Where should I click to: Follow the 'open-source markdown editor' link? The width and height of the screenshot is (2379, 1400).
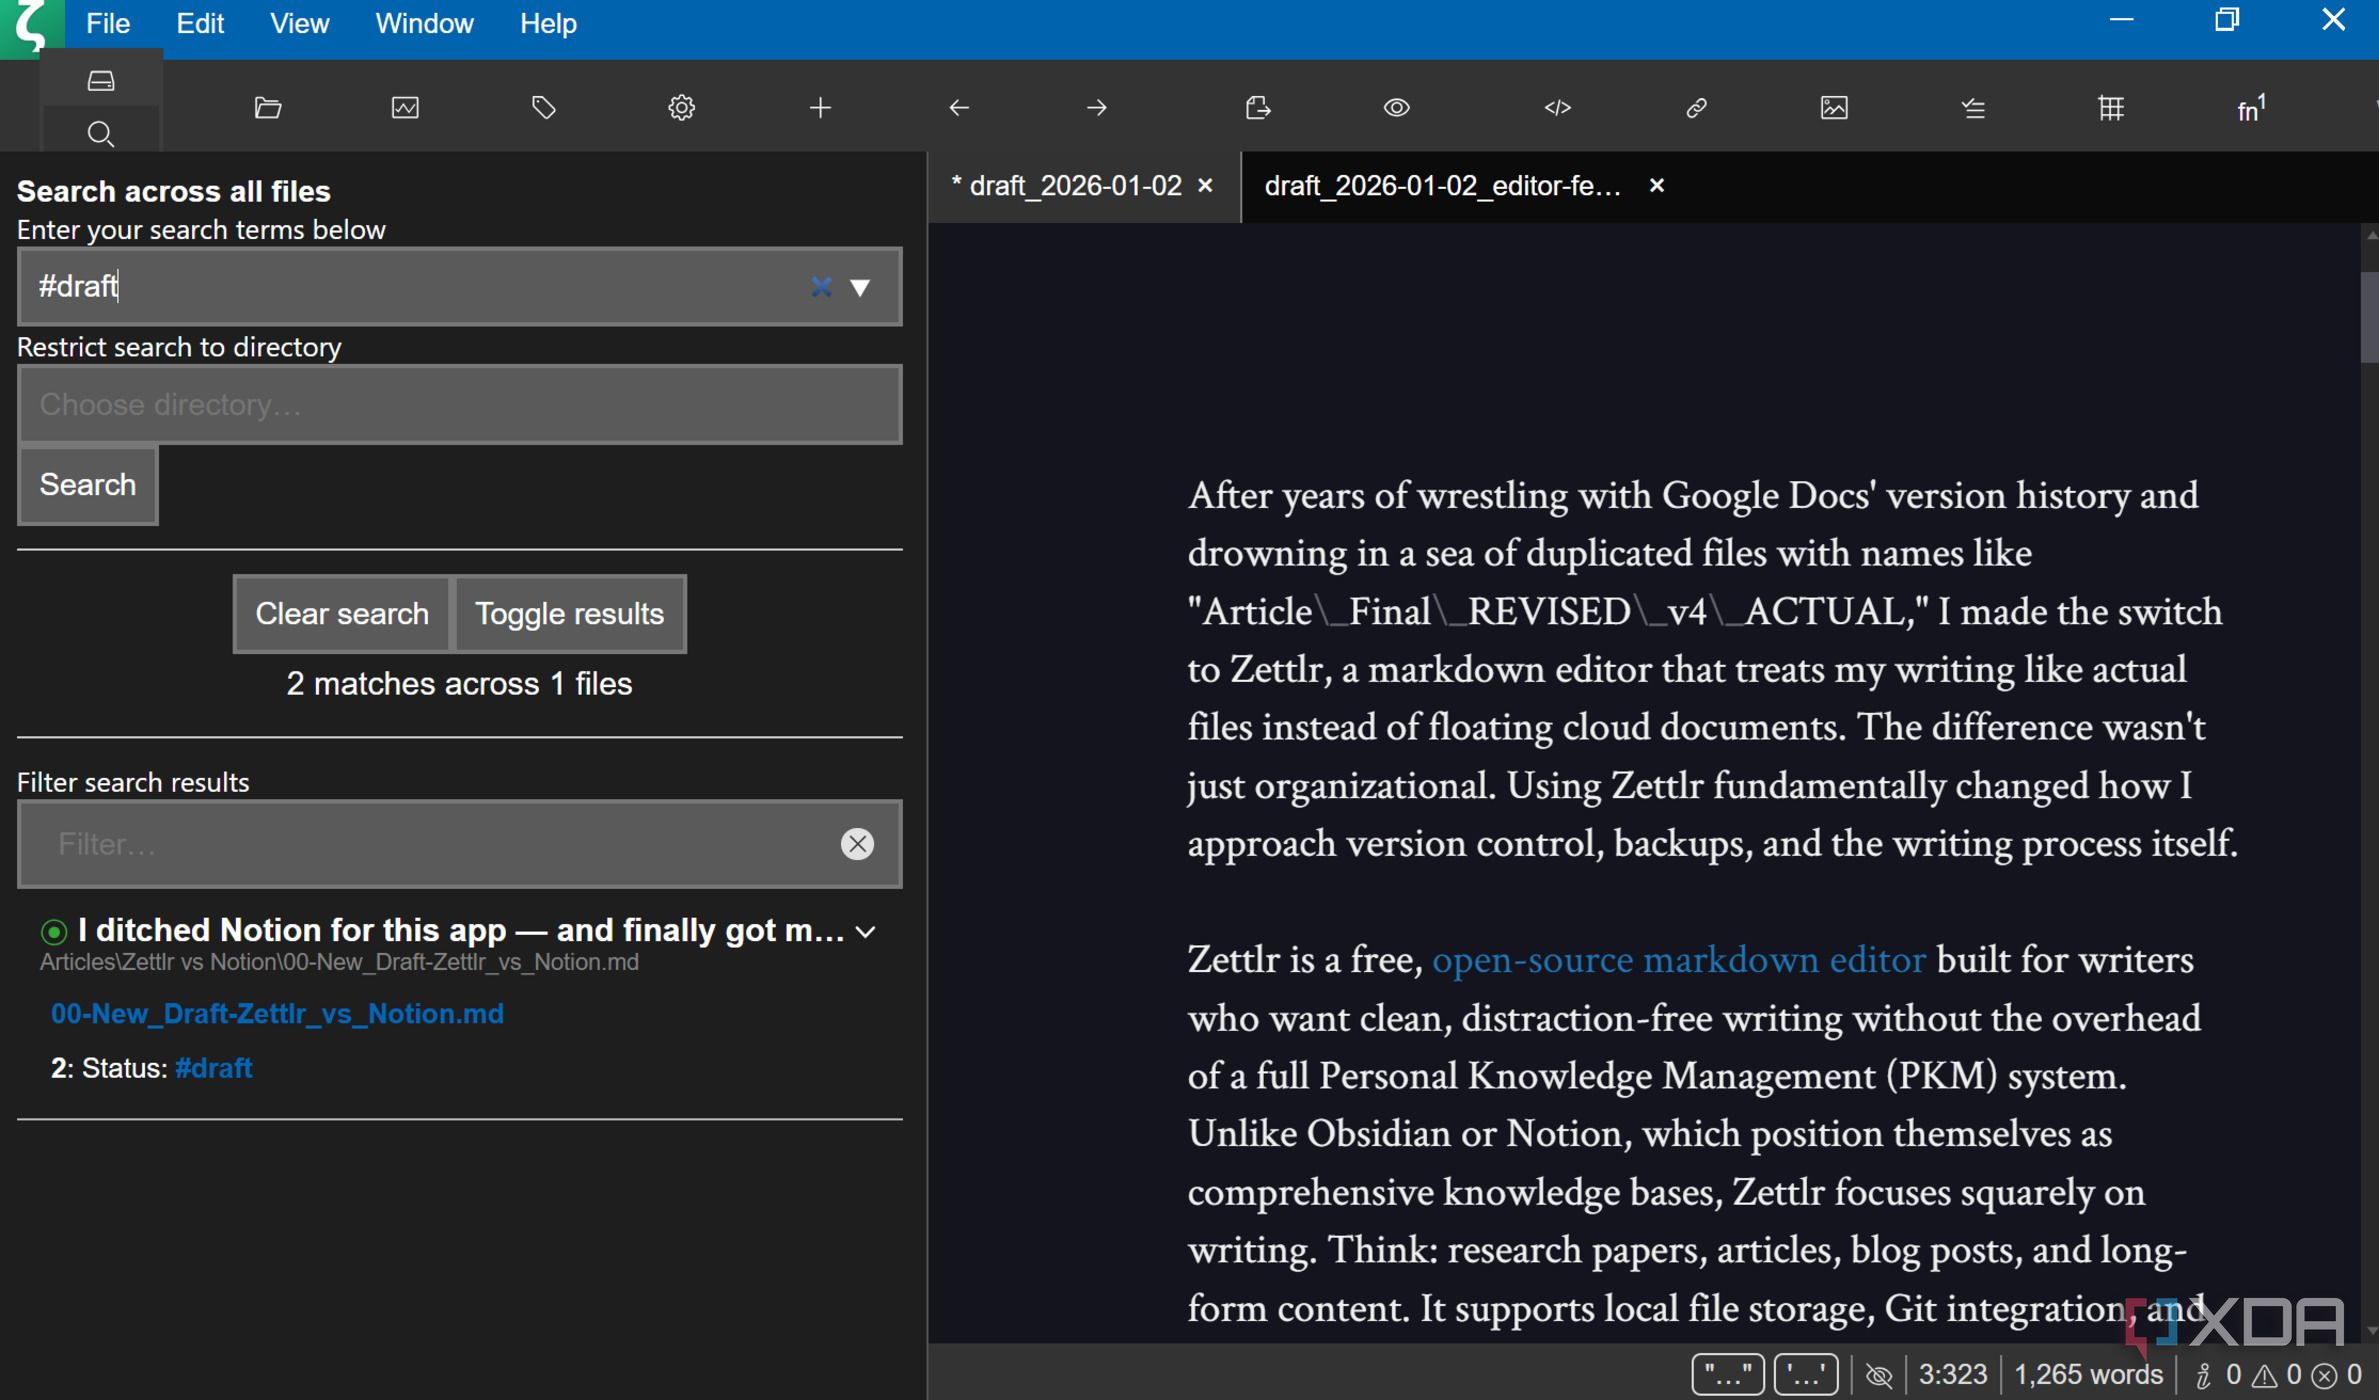click(1678, 960)
